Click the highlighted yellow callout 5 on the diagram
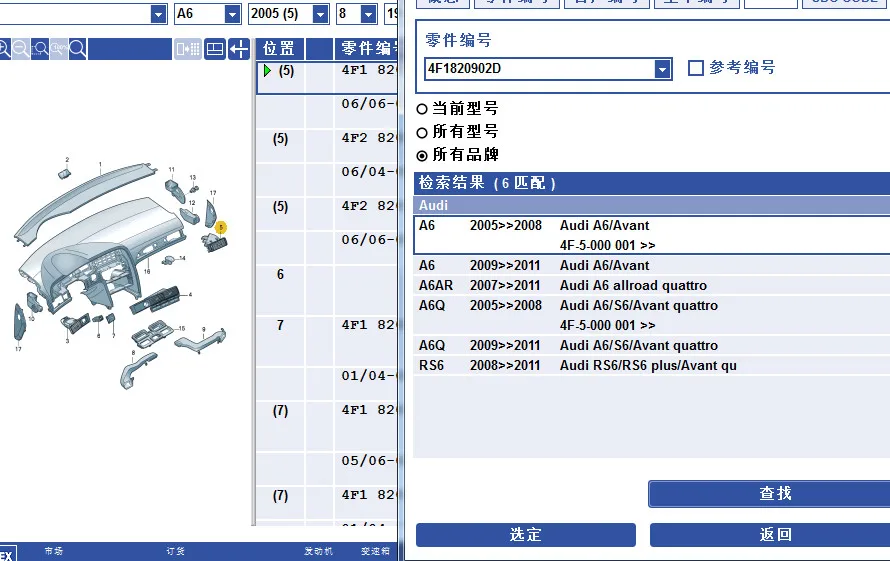Viewport: 890px width, 561px height. (221, 227)
